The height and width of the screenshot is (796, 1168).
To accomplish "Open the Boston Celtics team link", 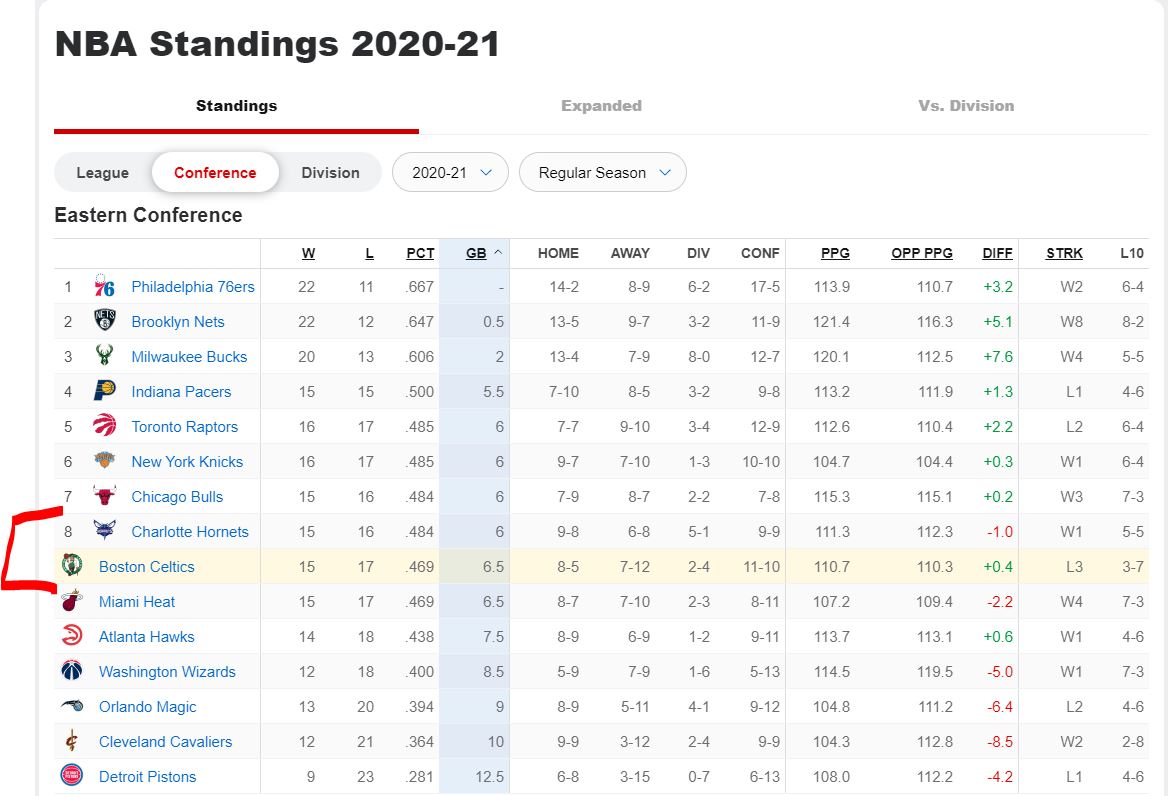I will (147, 567).
